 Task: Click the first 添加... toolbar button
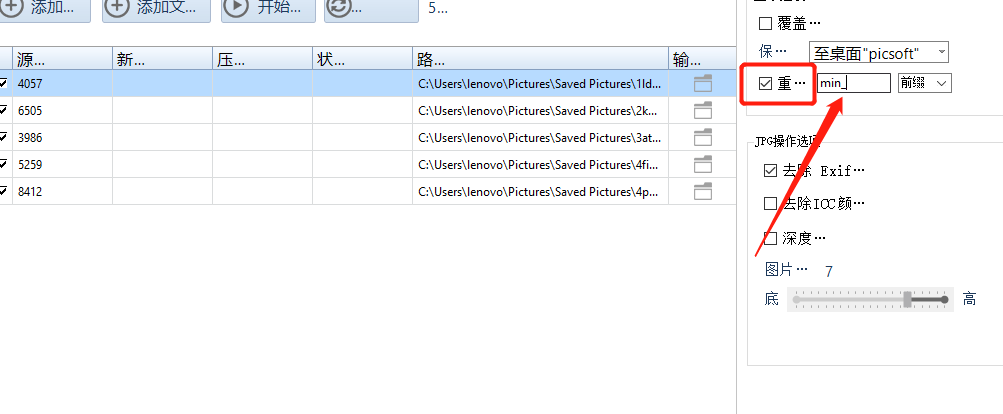tap(44, 8)
